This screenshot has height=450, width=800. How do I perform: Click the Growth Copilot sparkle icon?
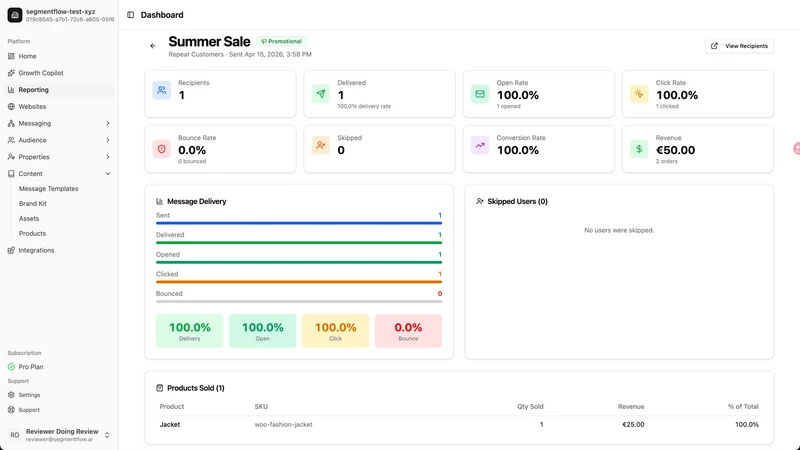pos(11,73)
